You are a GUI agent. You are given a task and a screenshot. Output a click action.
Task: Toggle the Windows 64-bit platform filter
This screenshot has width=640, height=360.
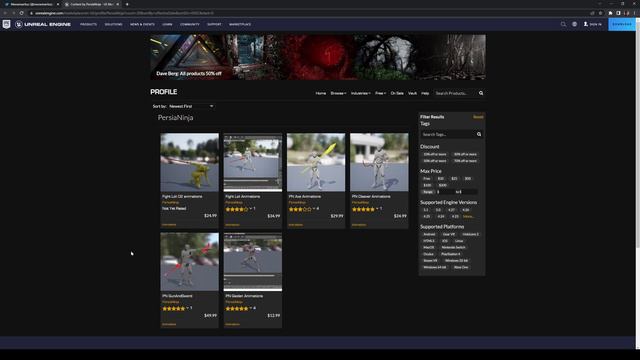[435, 267]
